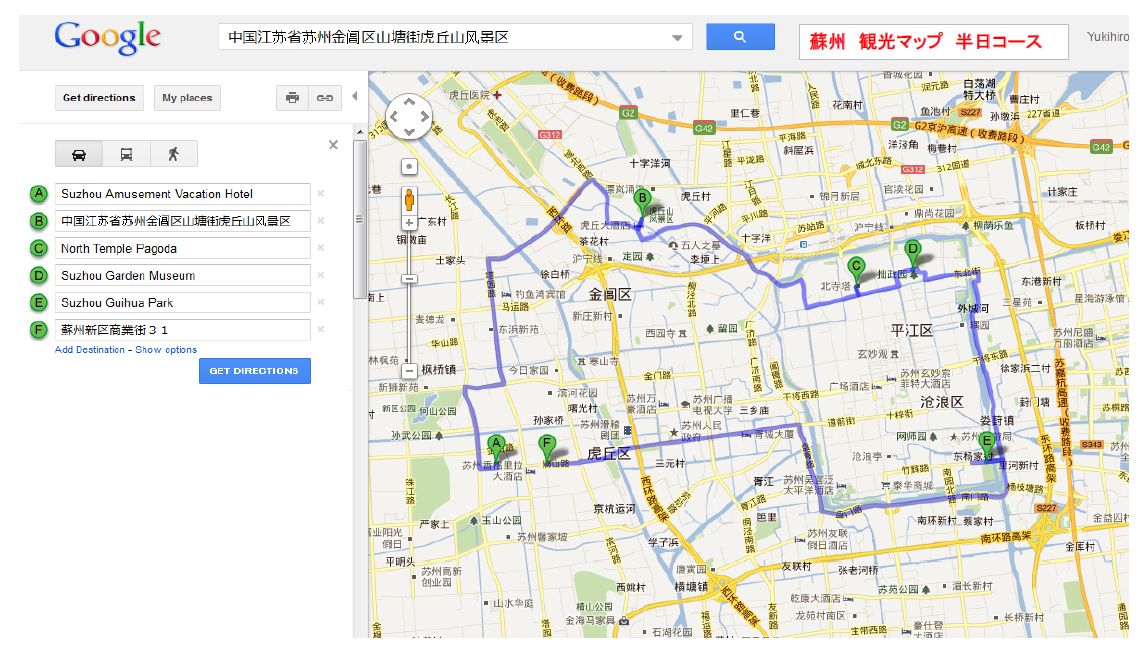Close the directions panel X
This screenshot has width=1147, height=667.
pos(334,145)
